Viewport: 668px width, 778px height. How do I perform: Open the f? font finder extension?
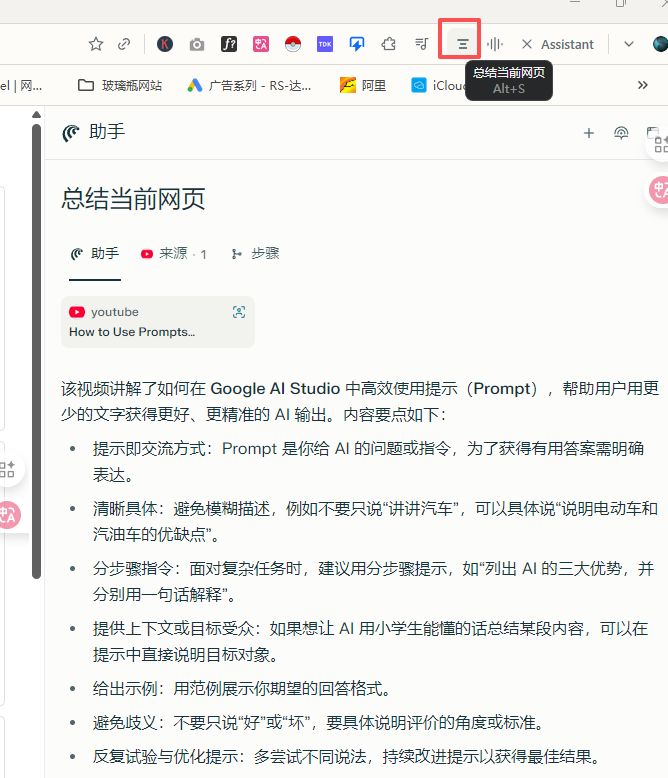coord(229,44)
